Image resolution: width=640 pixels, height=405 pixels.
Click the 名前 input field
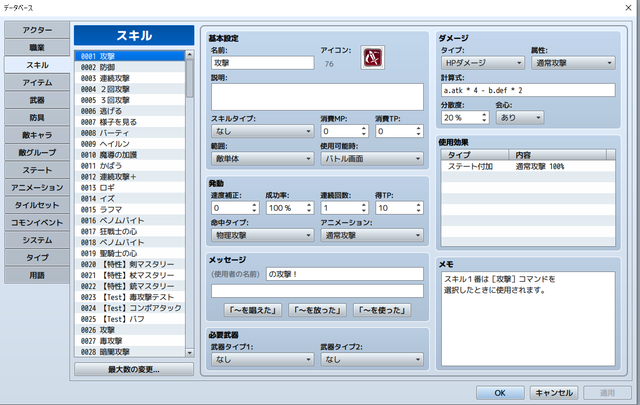point(262,63)
